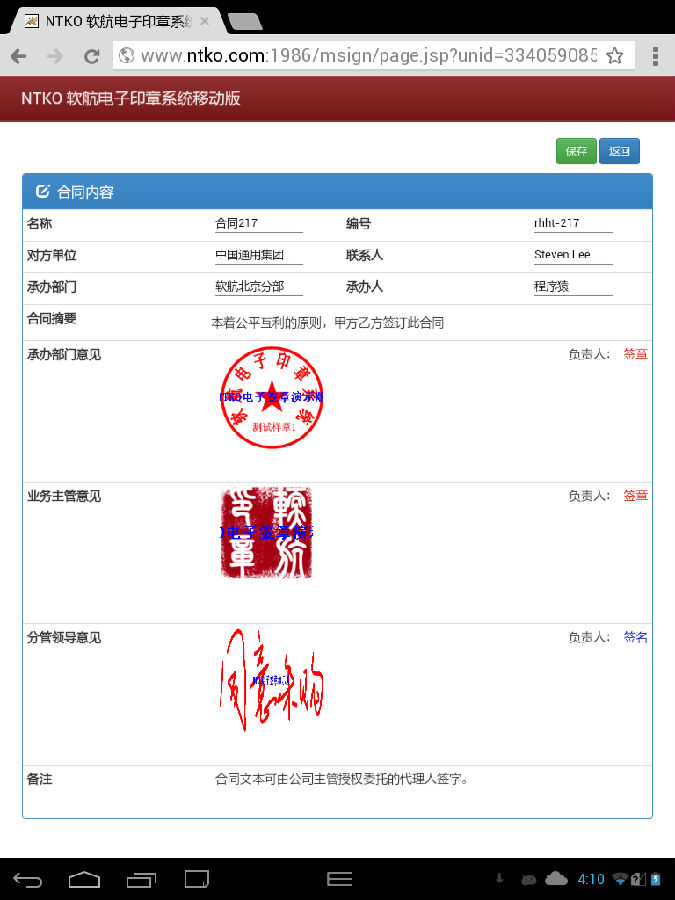Edit the 承办人 field 程序猿
The image size is (675, 900).
573,286
